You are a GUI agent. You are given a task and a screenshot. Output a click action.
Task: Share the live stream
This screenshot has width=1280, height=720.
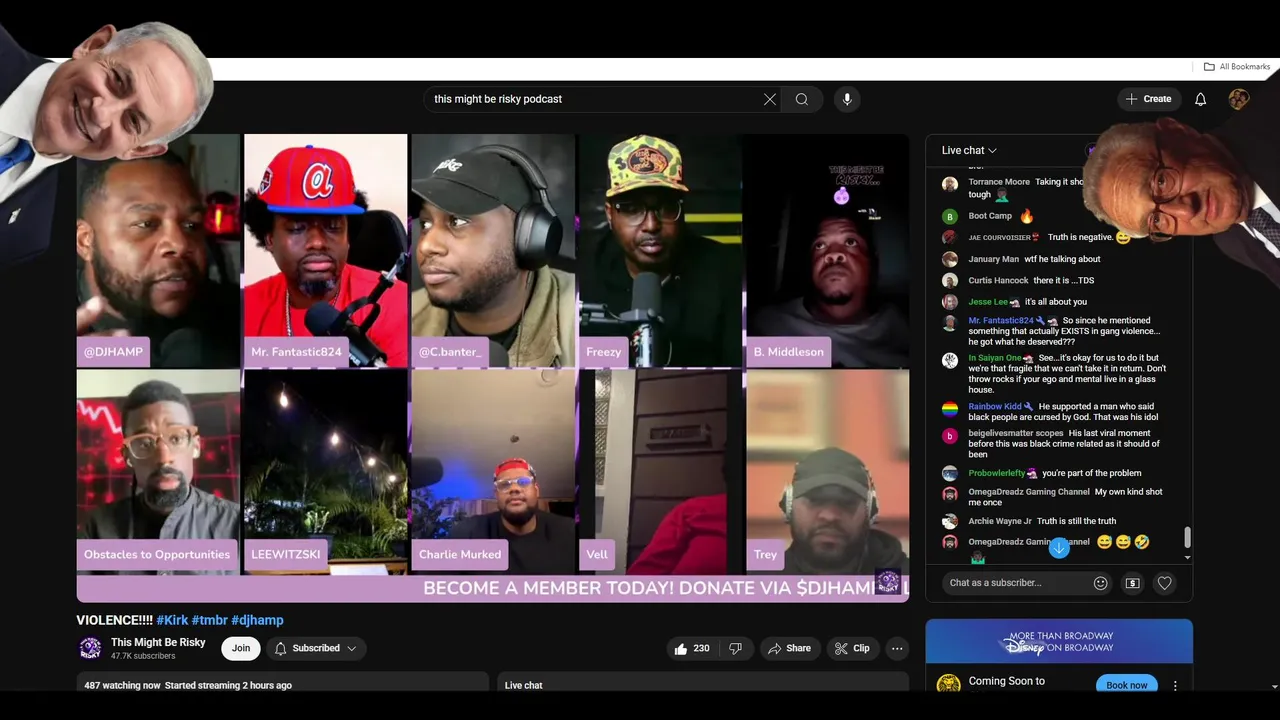point(789,648)
